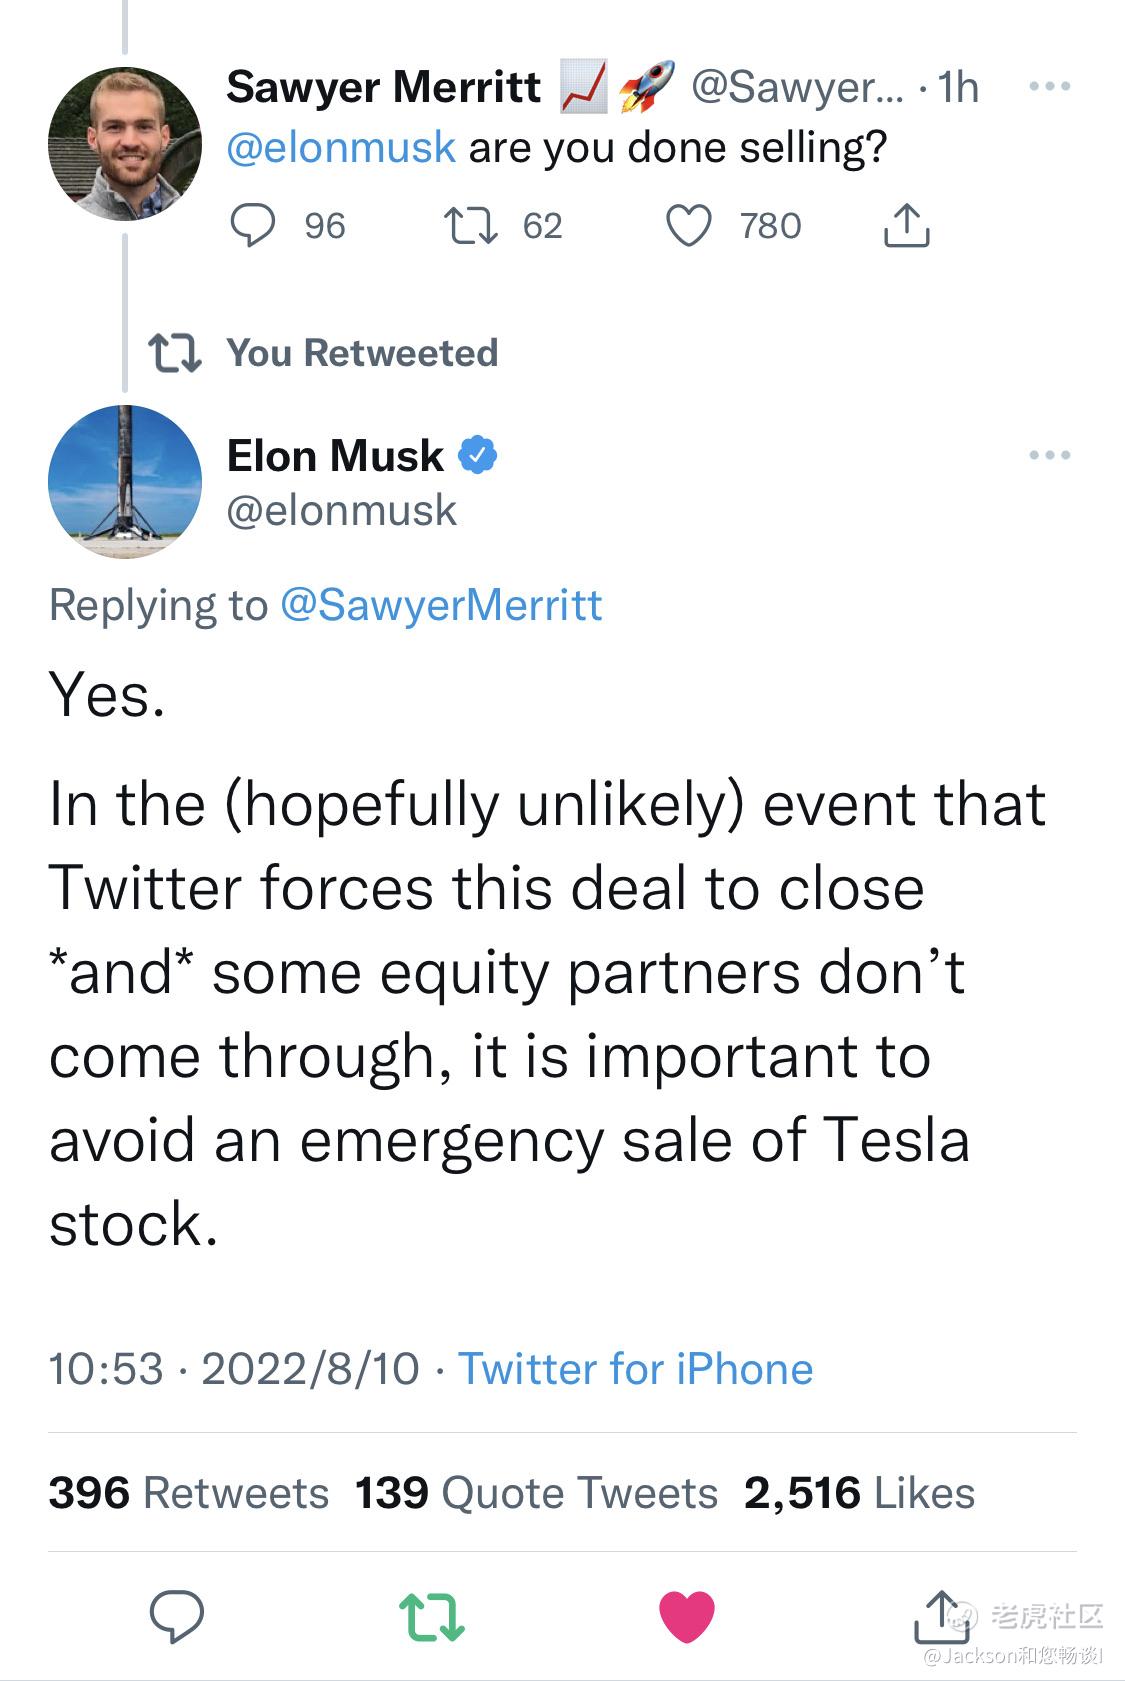Like Sawyer Merritt's tweet with 780 likes

pyautogui.click(x=689, y=226)
